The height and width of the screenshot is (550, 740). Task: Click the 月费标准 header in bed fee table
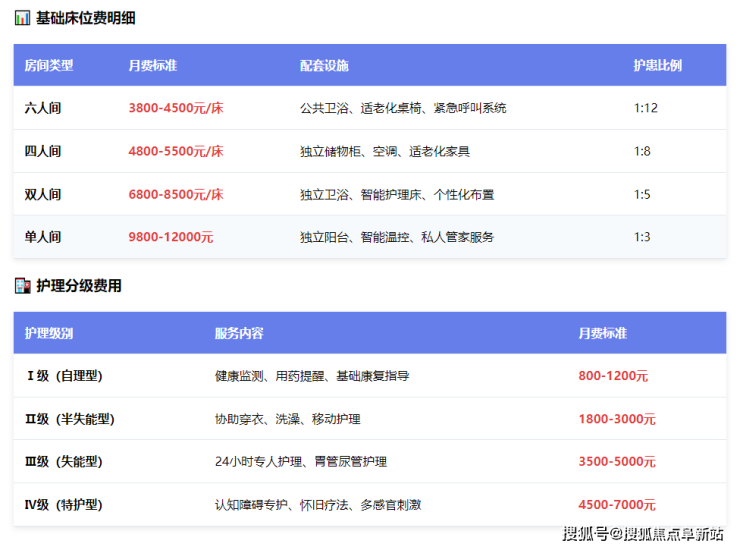click(x=152, y=65)
